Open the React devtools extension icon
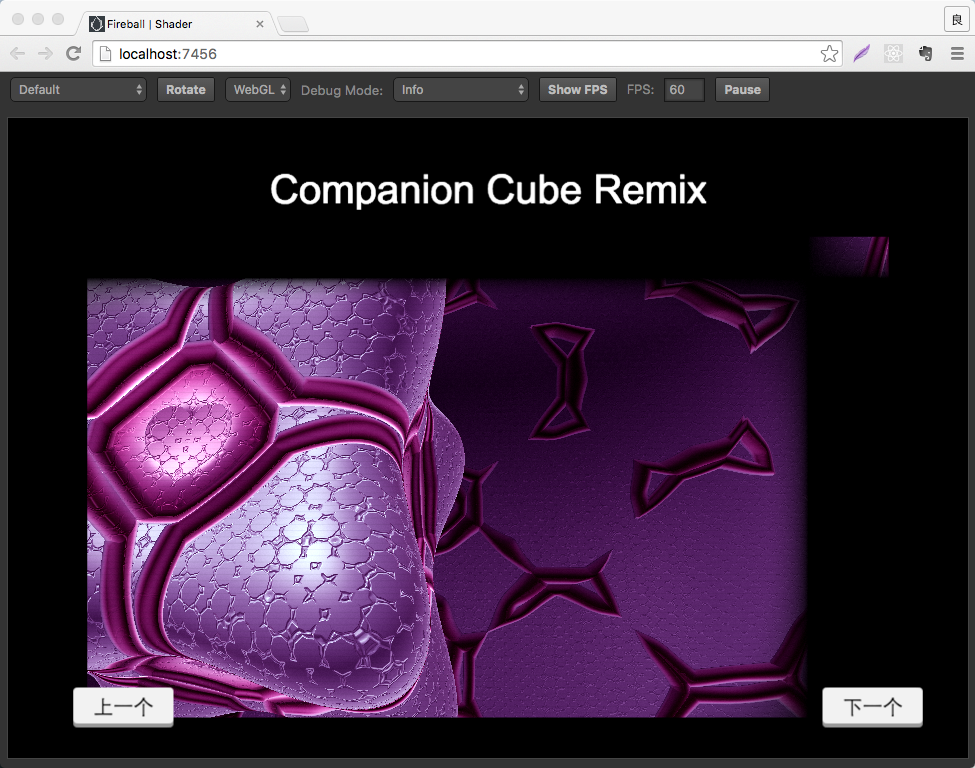975x768 pixels. tap(894, 54)
